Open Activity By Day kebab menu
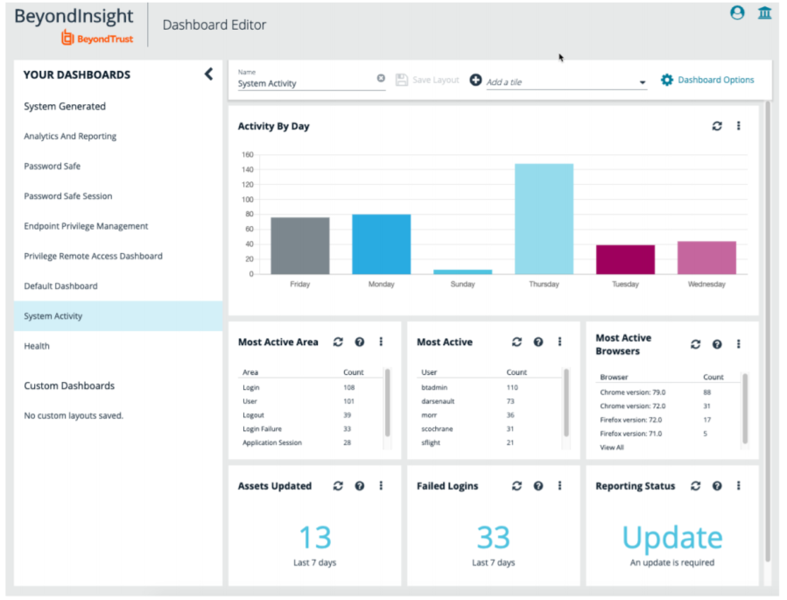 [739, 126]
